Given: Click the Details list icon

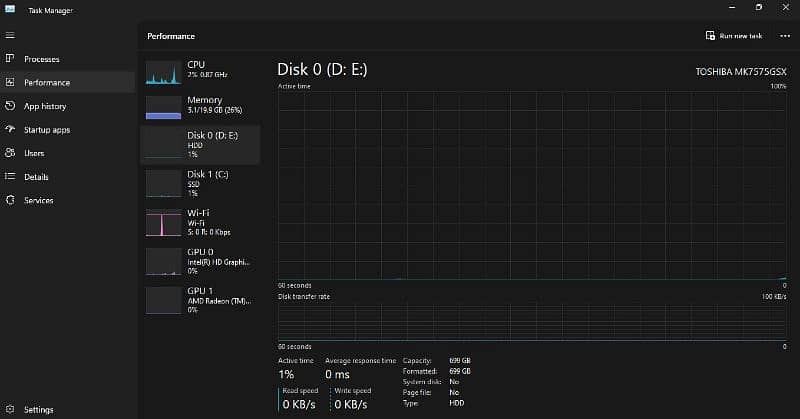Looking at the screenshot, I should (x=10, y=177).
